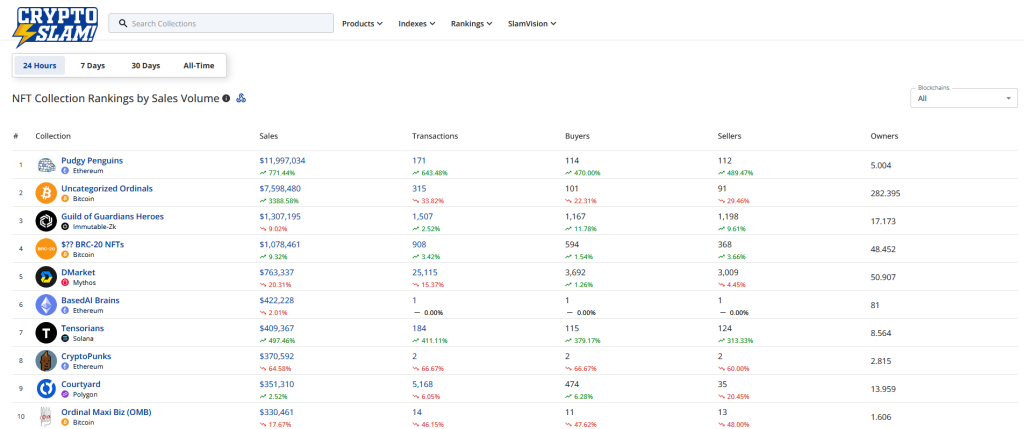The width and height of the screenshot is (1024, 429).
Task: Click the Ethereum chain icon under BasedAI Brains
Action: (x=65, y=311)
